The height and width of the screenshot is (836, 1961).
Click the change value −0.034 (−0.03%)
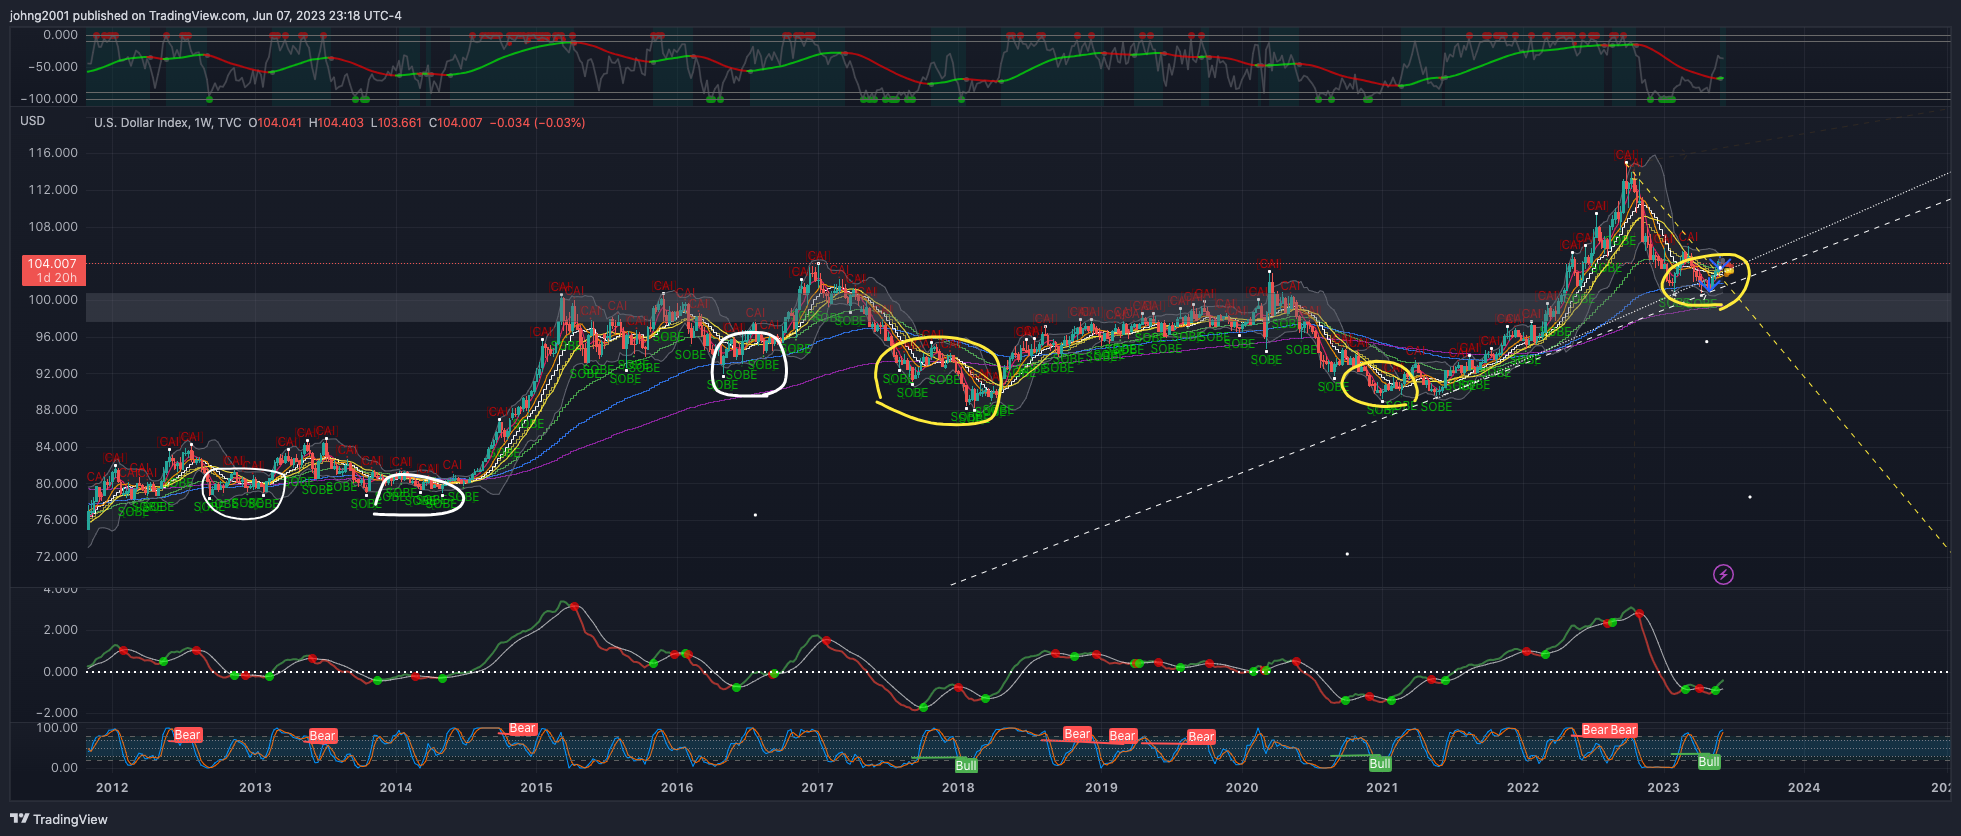pyautogui.click(x=538, y=123)
